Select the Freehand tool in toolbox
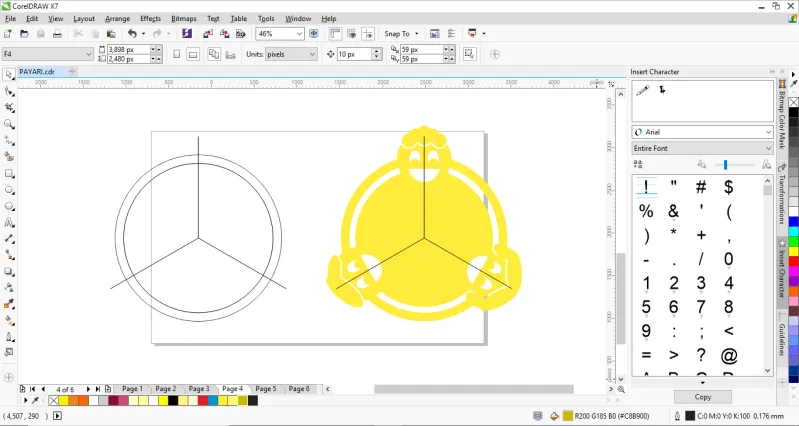This screenshot has width=799, height=426. pos(9,140)
